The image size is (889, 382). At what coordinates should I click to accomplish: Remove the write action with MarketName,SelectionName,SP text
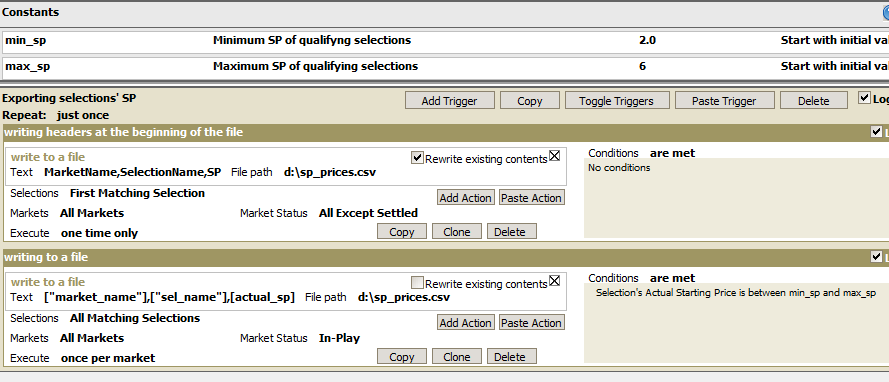click(554, 155)
